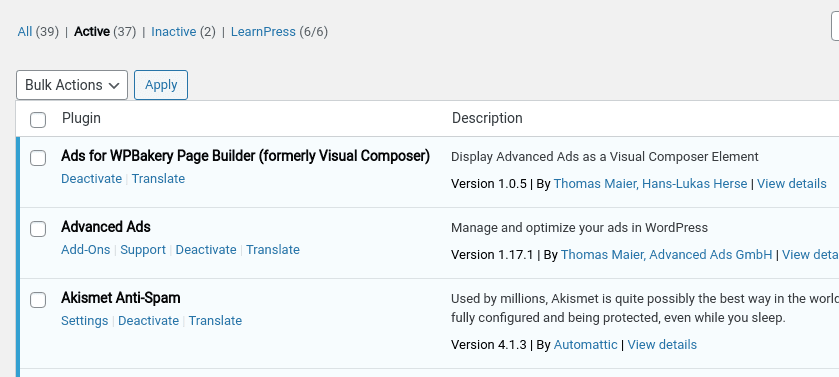Screen dimensions: 839x377
Task: View details for Ads for WPBakery plugin
Action: 792,183
